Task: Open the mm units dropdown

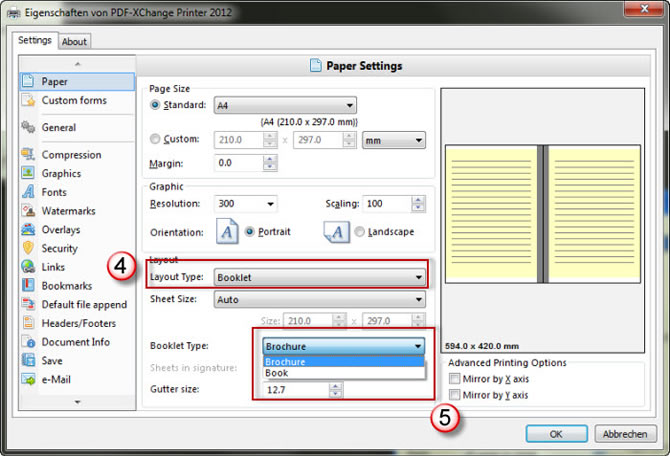Action: [x=394, y=140]
